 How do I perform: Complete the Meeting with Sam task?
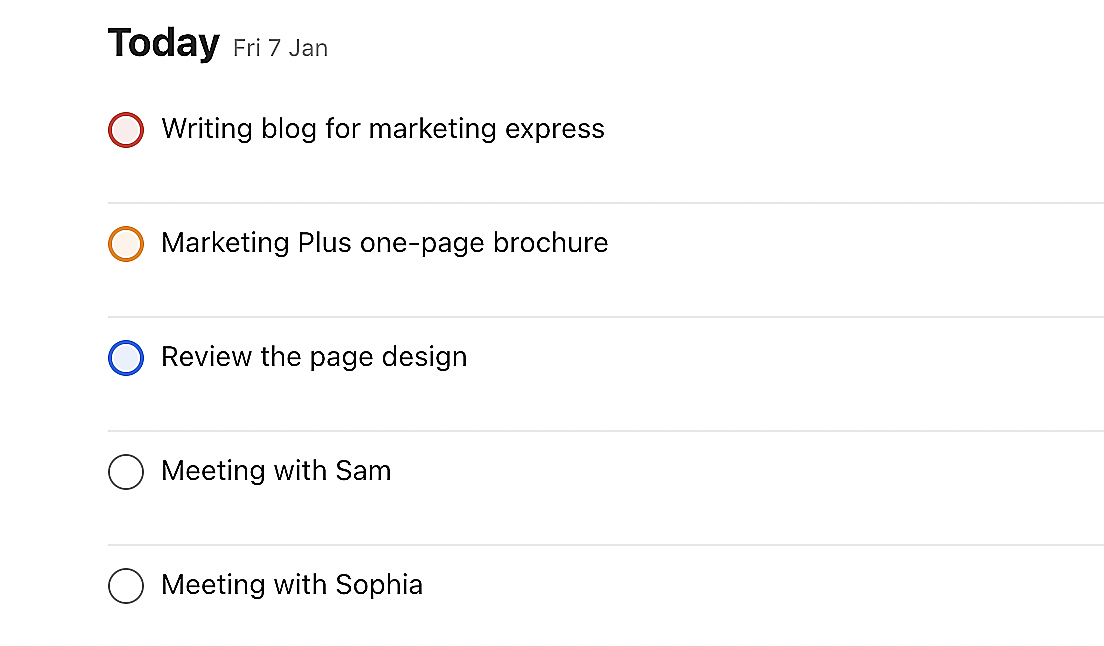126,472
